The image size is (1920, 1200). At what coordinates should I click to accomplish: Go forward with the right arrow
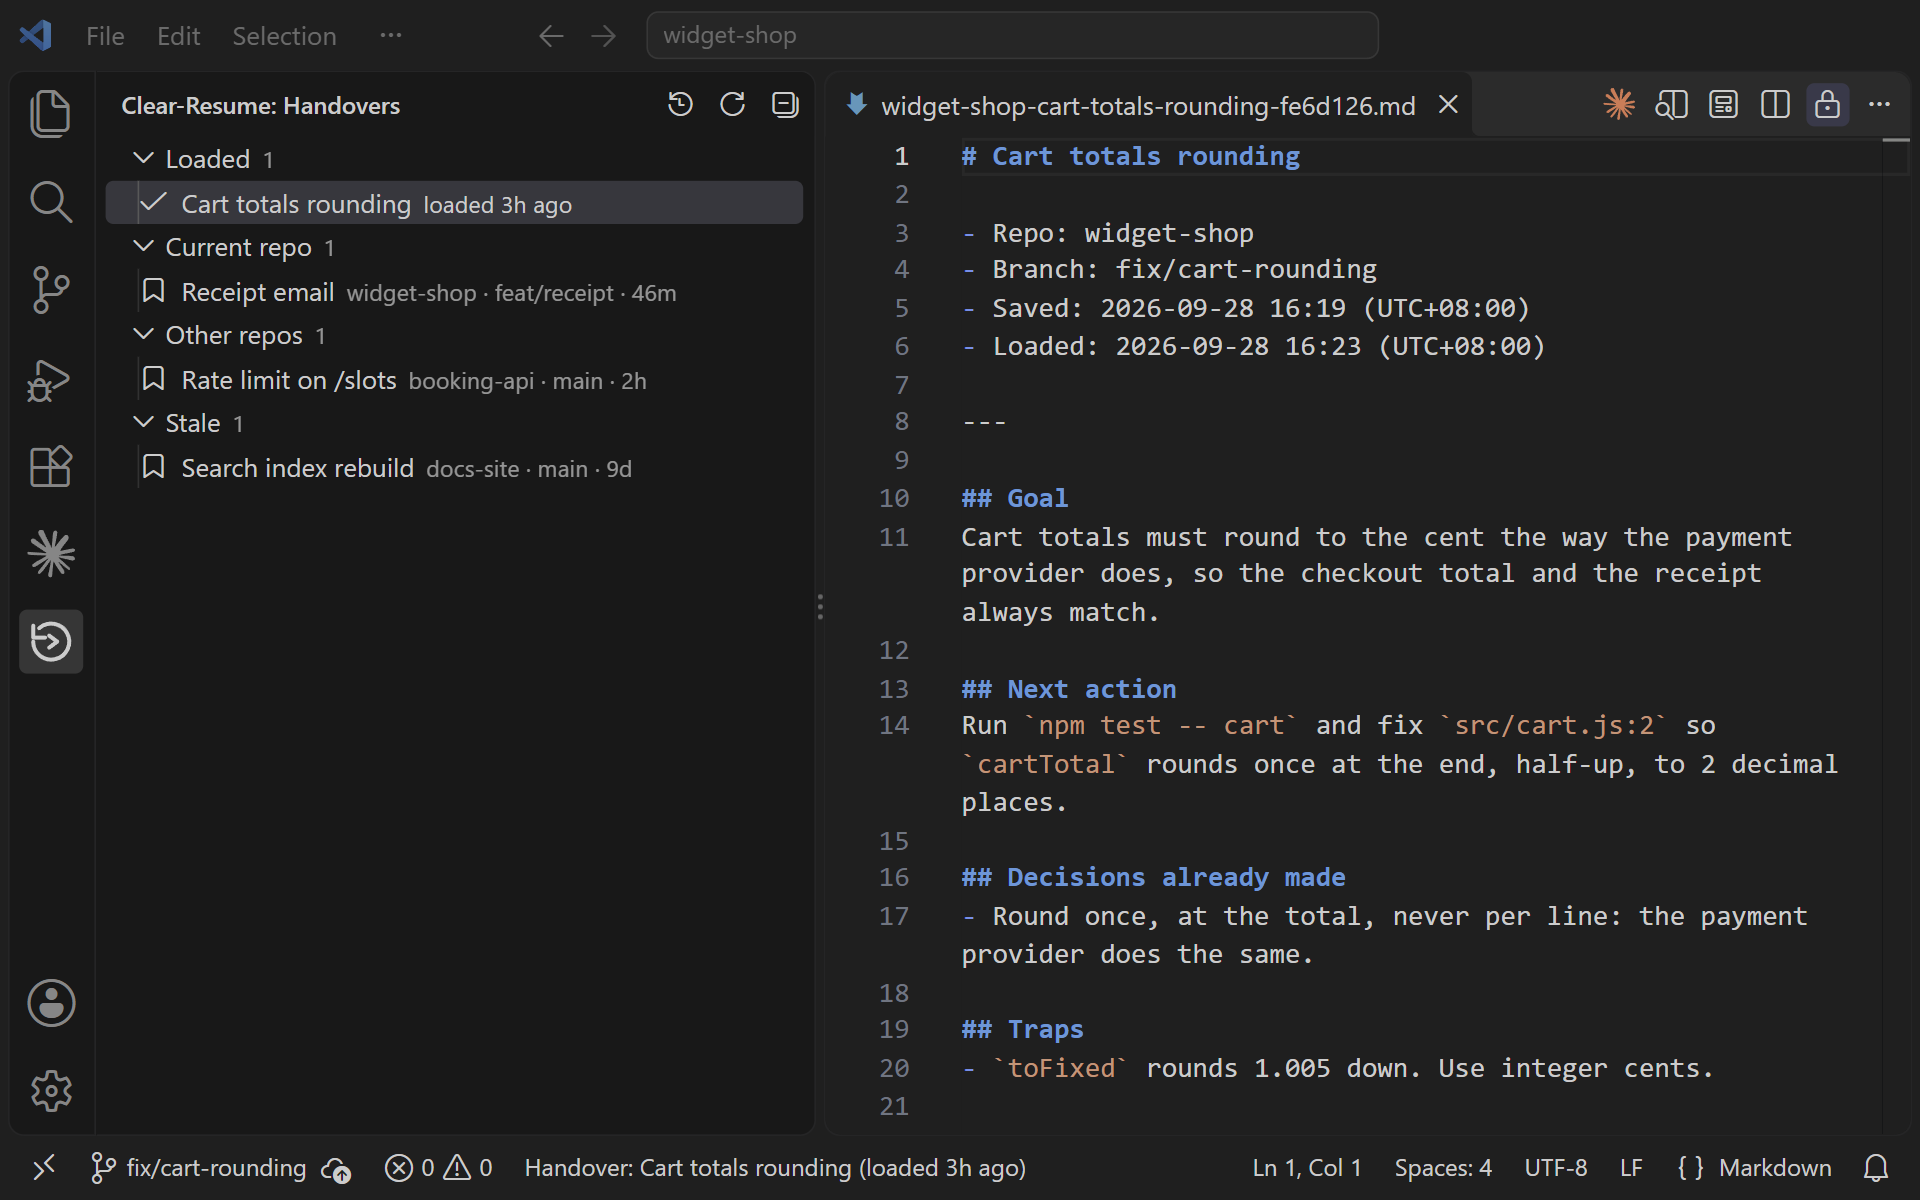tap(603, 36)
